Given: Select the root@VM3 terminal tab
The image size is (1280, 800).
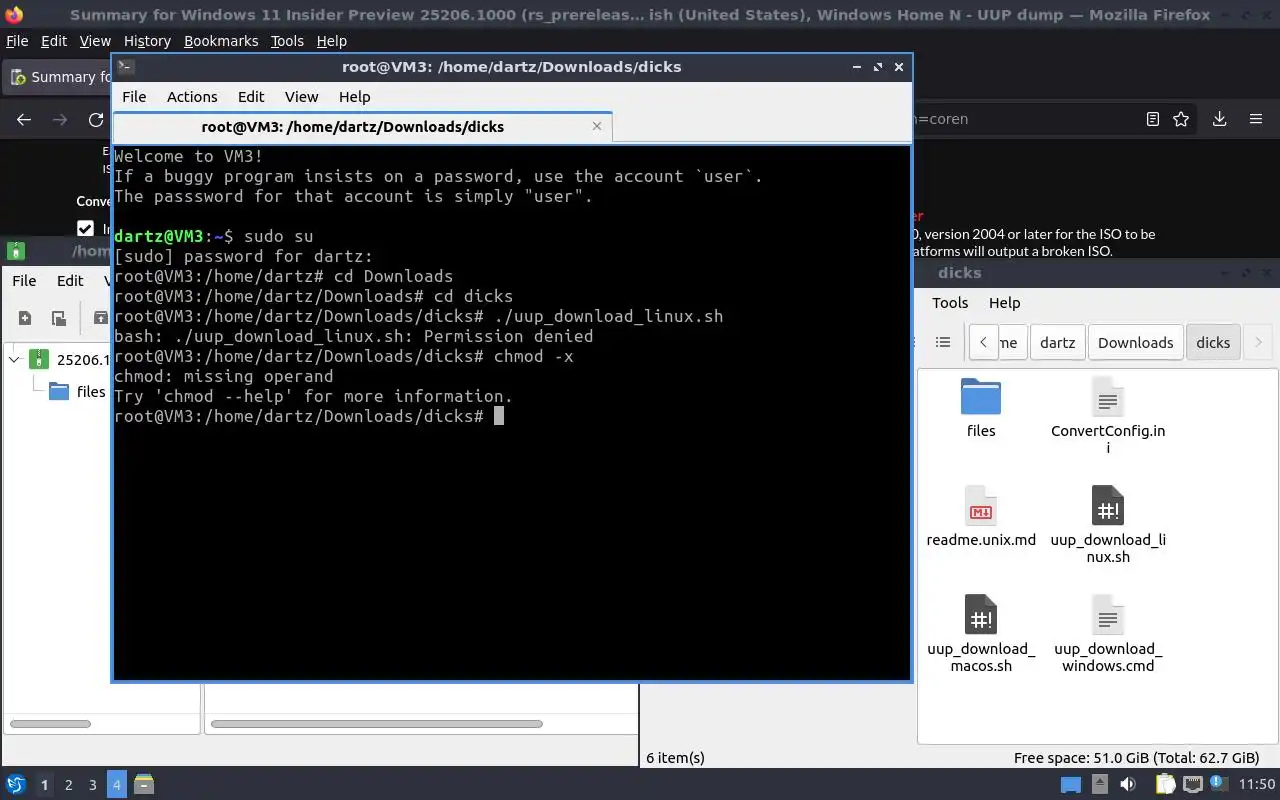Looking at the screenshot, I should point(362,127).
